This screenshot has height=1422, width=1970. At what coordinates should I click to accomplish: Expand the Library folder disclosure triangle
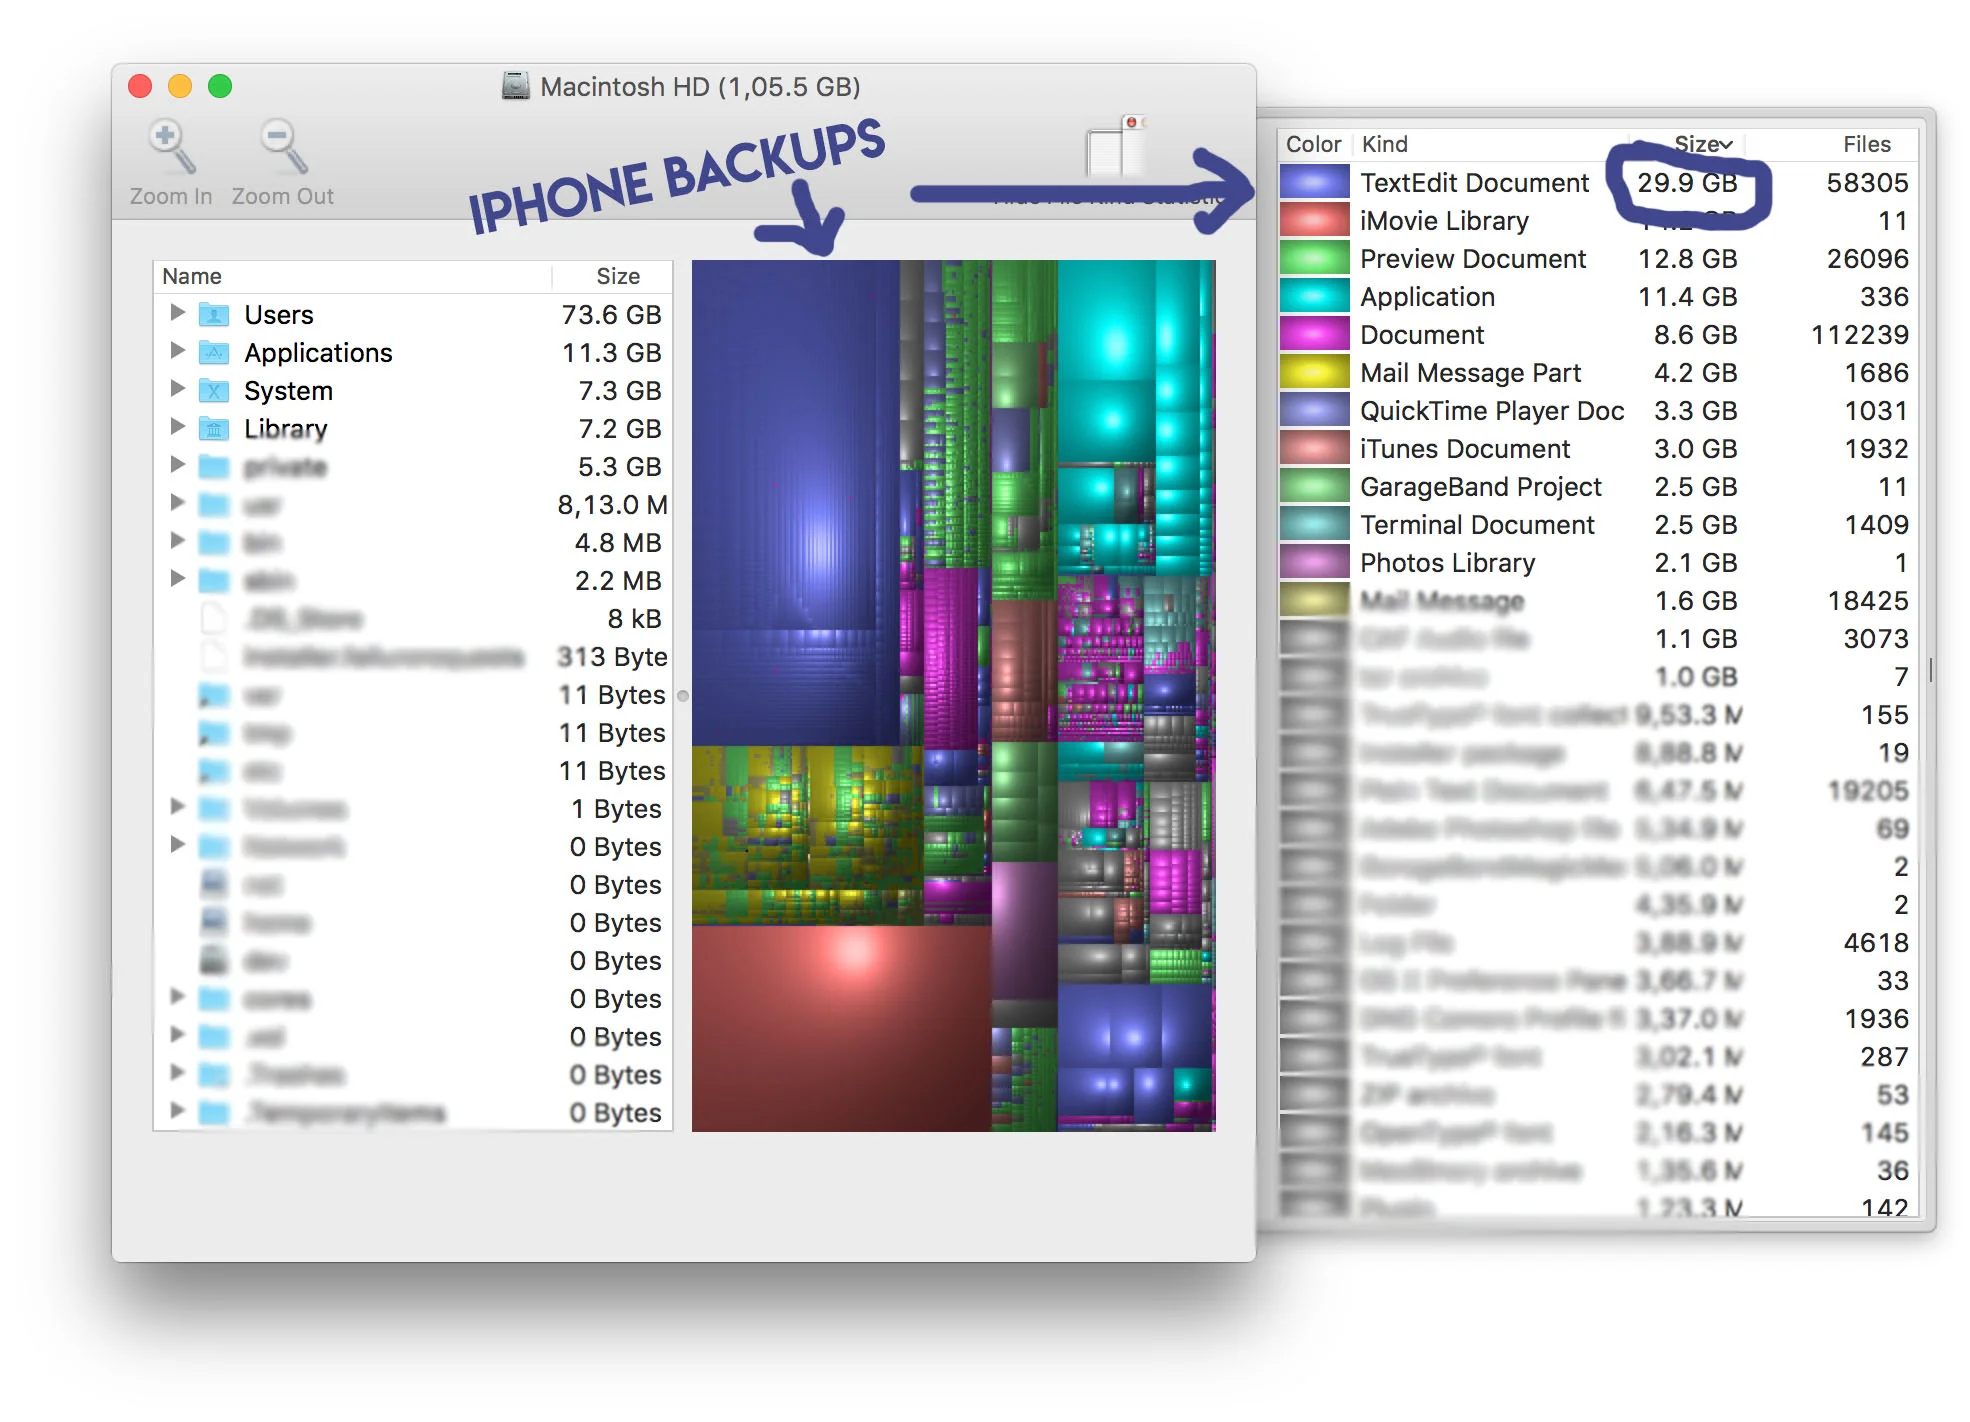[x=178, y=427]
